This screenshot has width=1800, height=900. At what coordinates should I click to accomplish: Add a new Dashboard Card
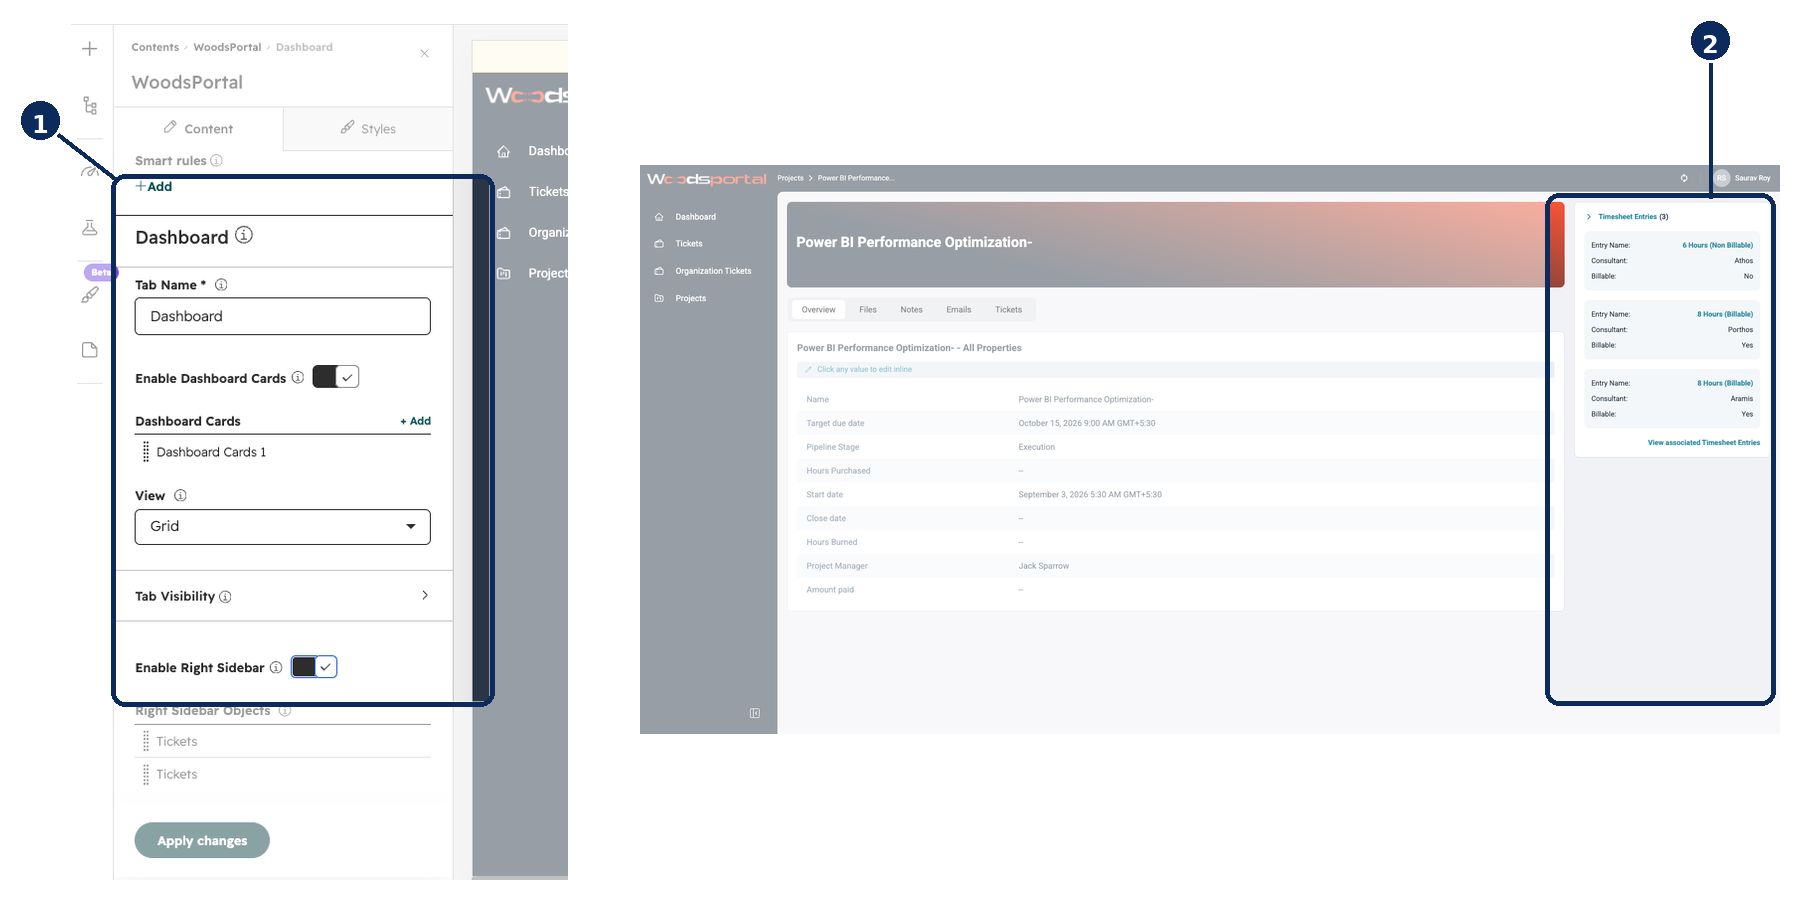click(x=416, y=421)
